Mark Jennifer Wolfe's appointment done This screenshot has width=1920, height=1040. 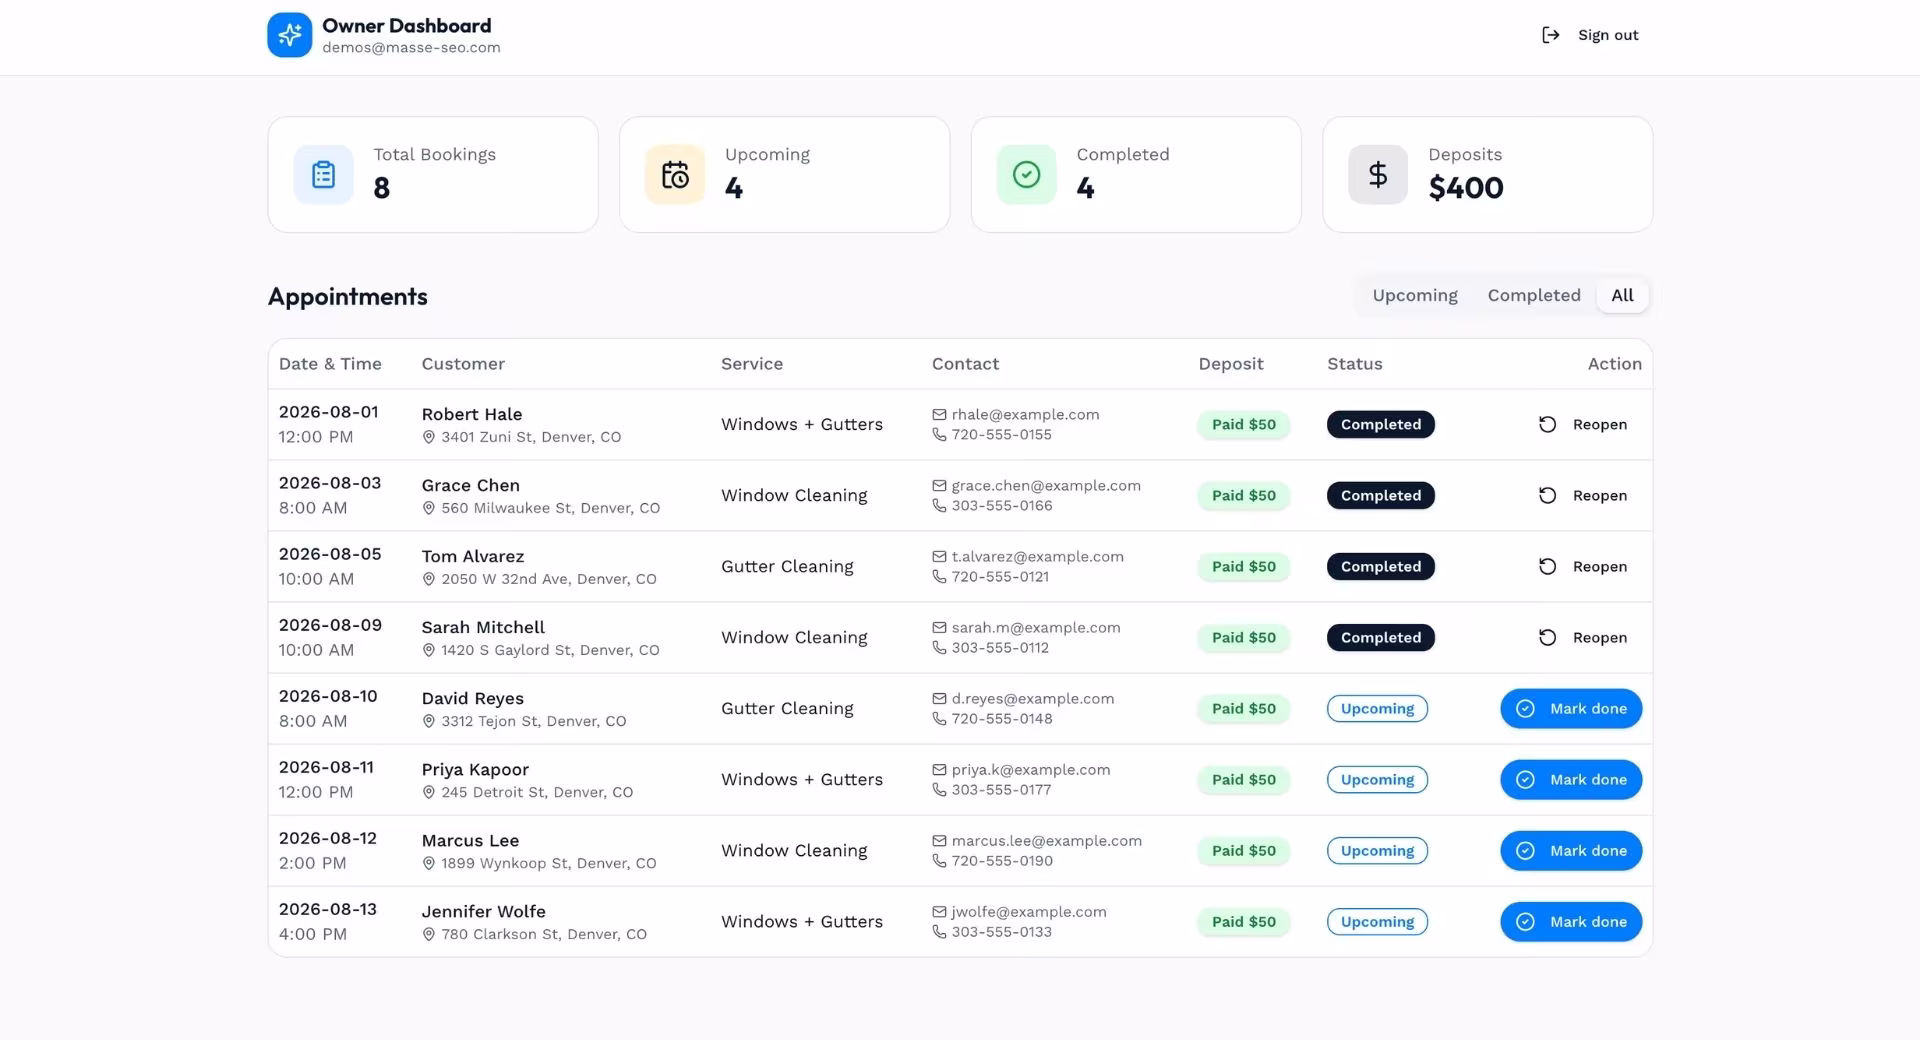pos(1571,921)
